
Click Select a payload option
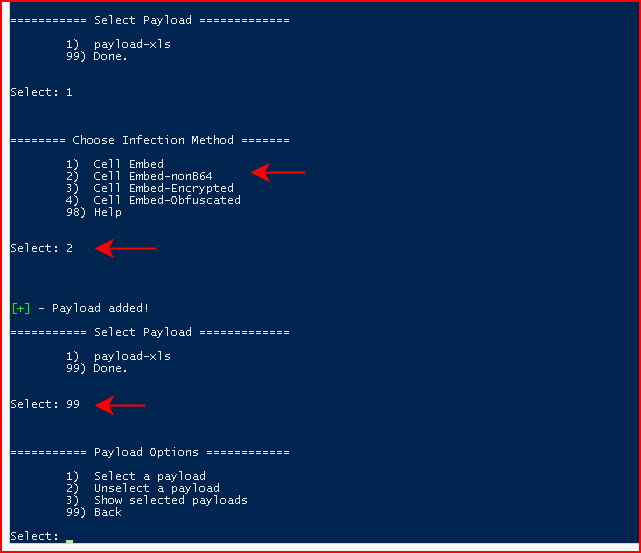[136, 476]
